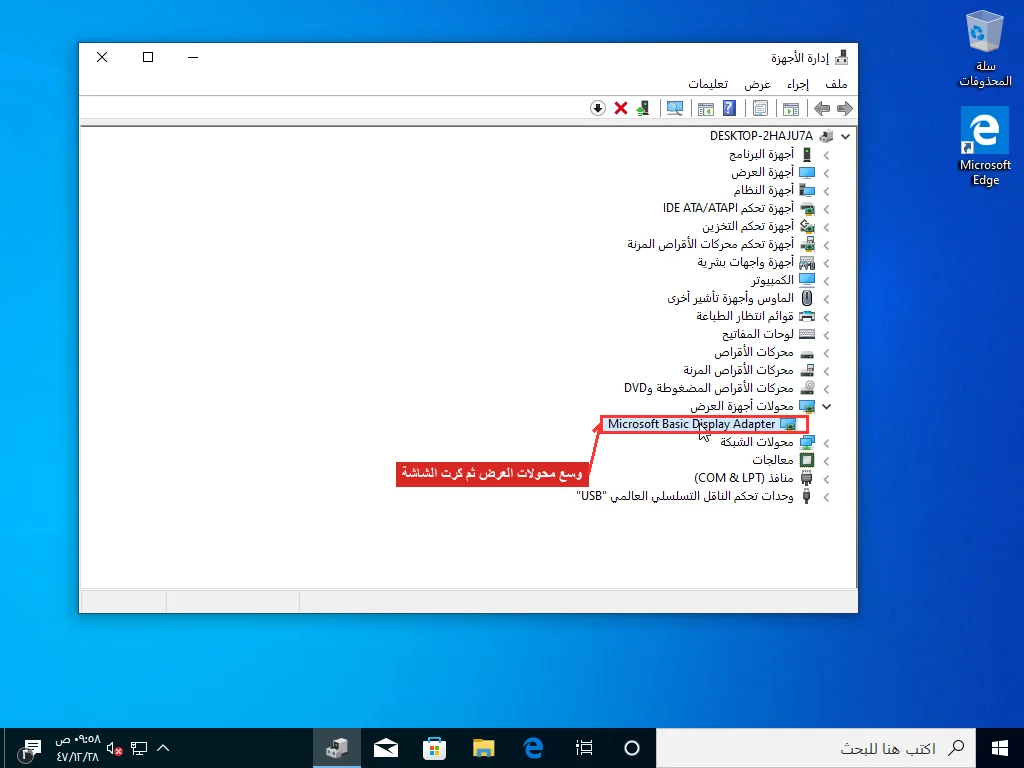Open the تعليمات menu
Image resolution: width=1024 pixels, height=768 pixels.
pos(708,84)
